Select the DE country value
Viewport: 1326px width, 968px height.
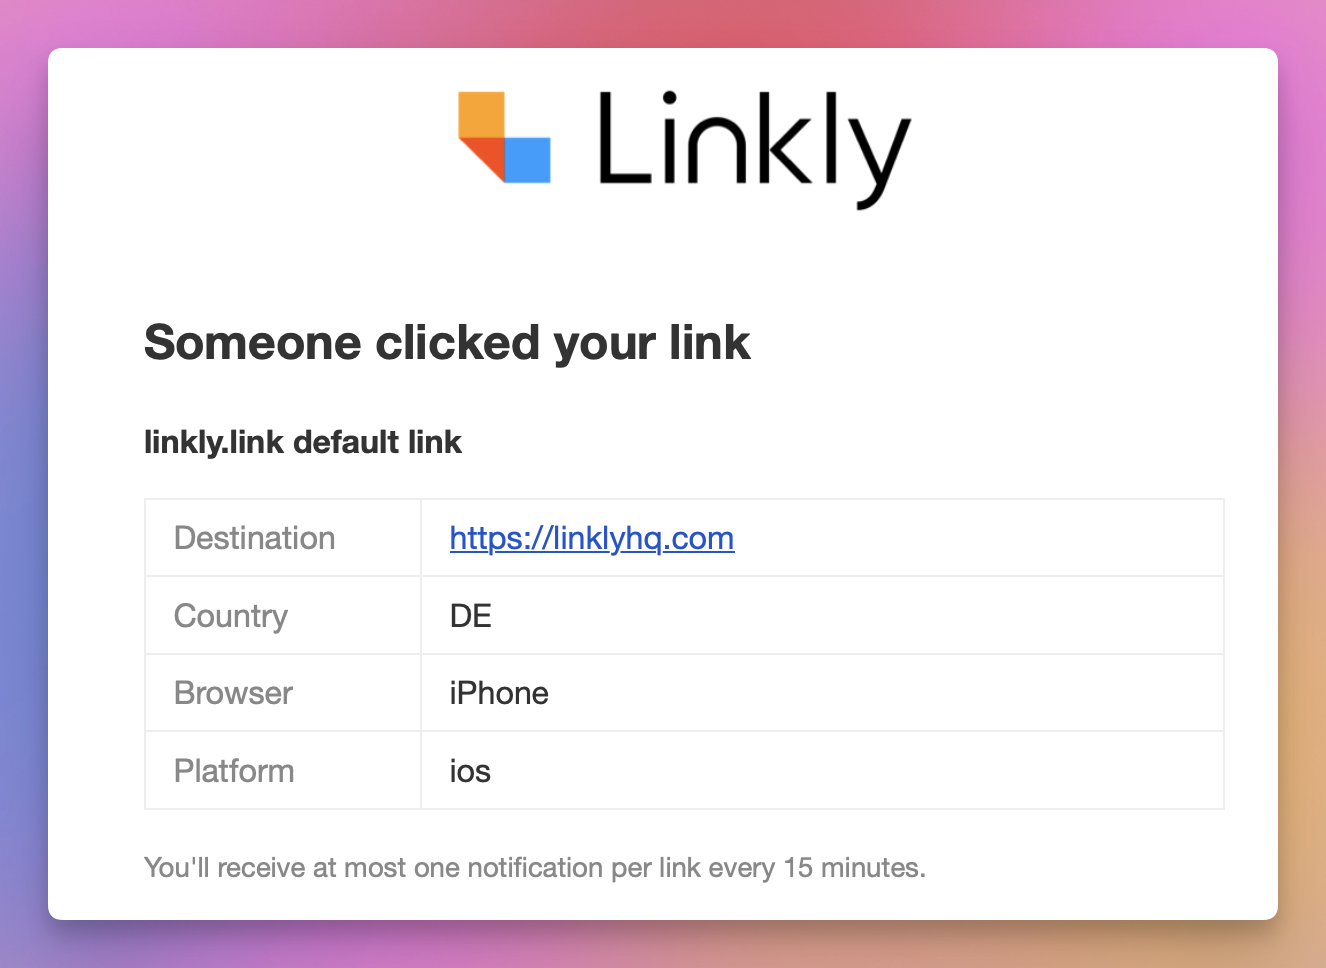pos(471,616)
